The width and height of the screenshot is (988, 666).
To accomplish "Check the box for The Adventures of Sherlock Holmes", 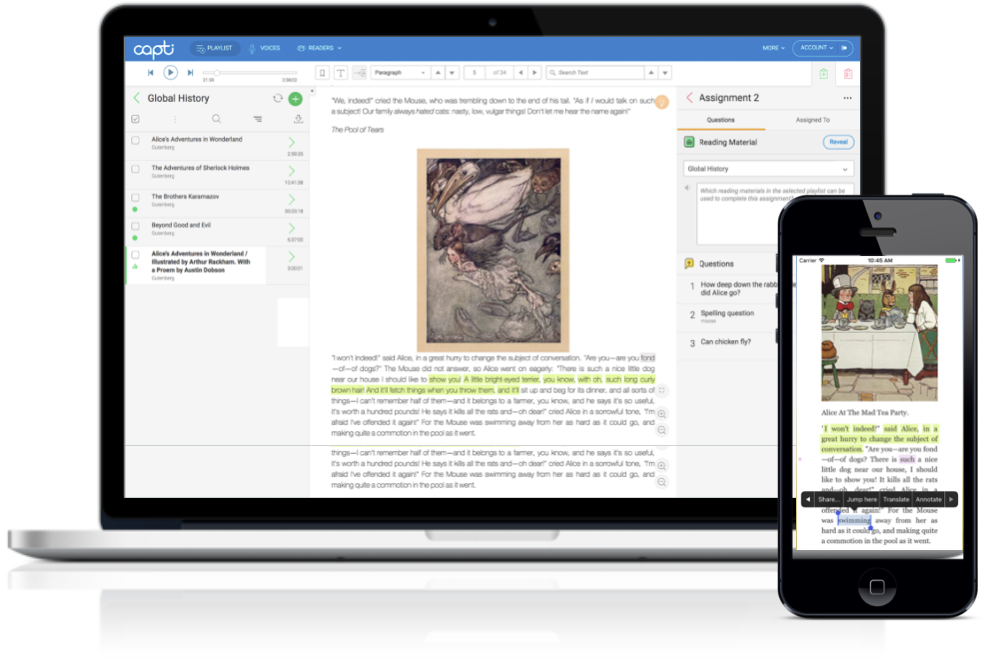I will pyautogui.click(x=135, y=169).
